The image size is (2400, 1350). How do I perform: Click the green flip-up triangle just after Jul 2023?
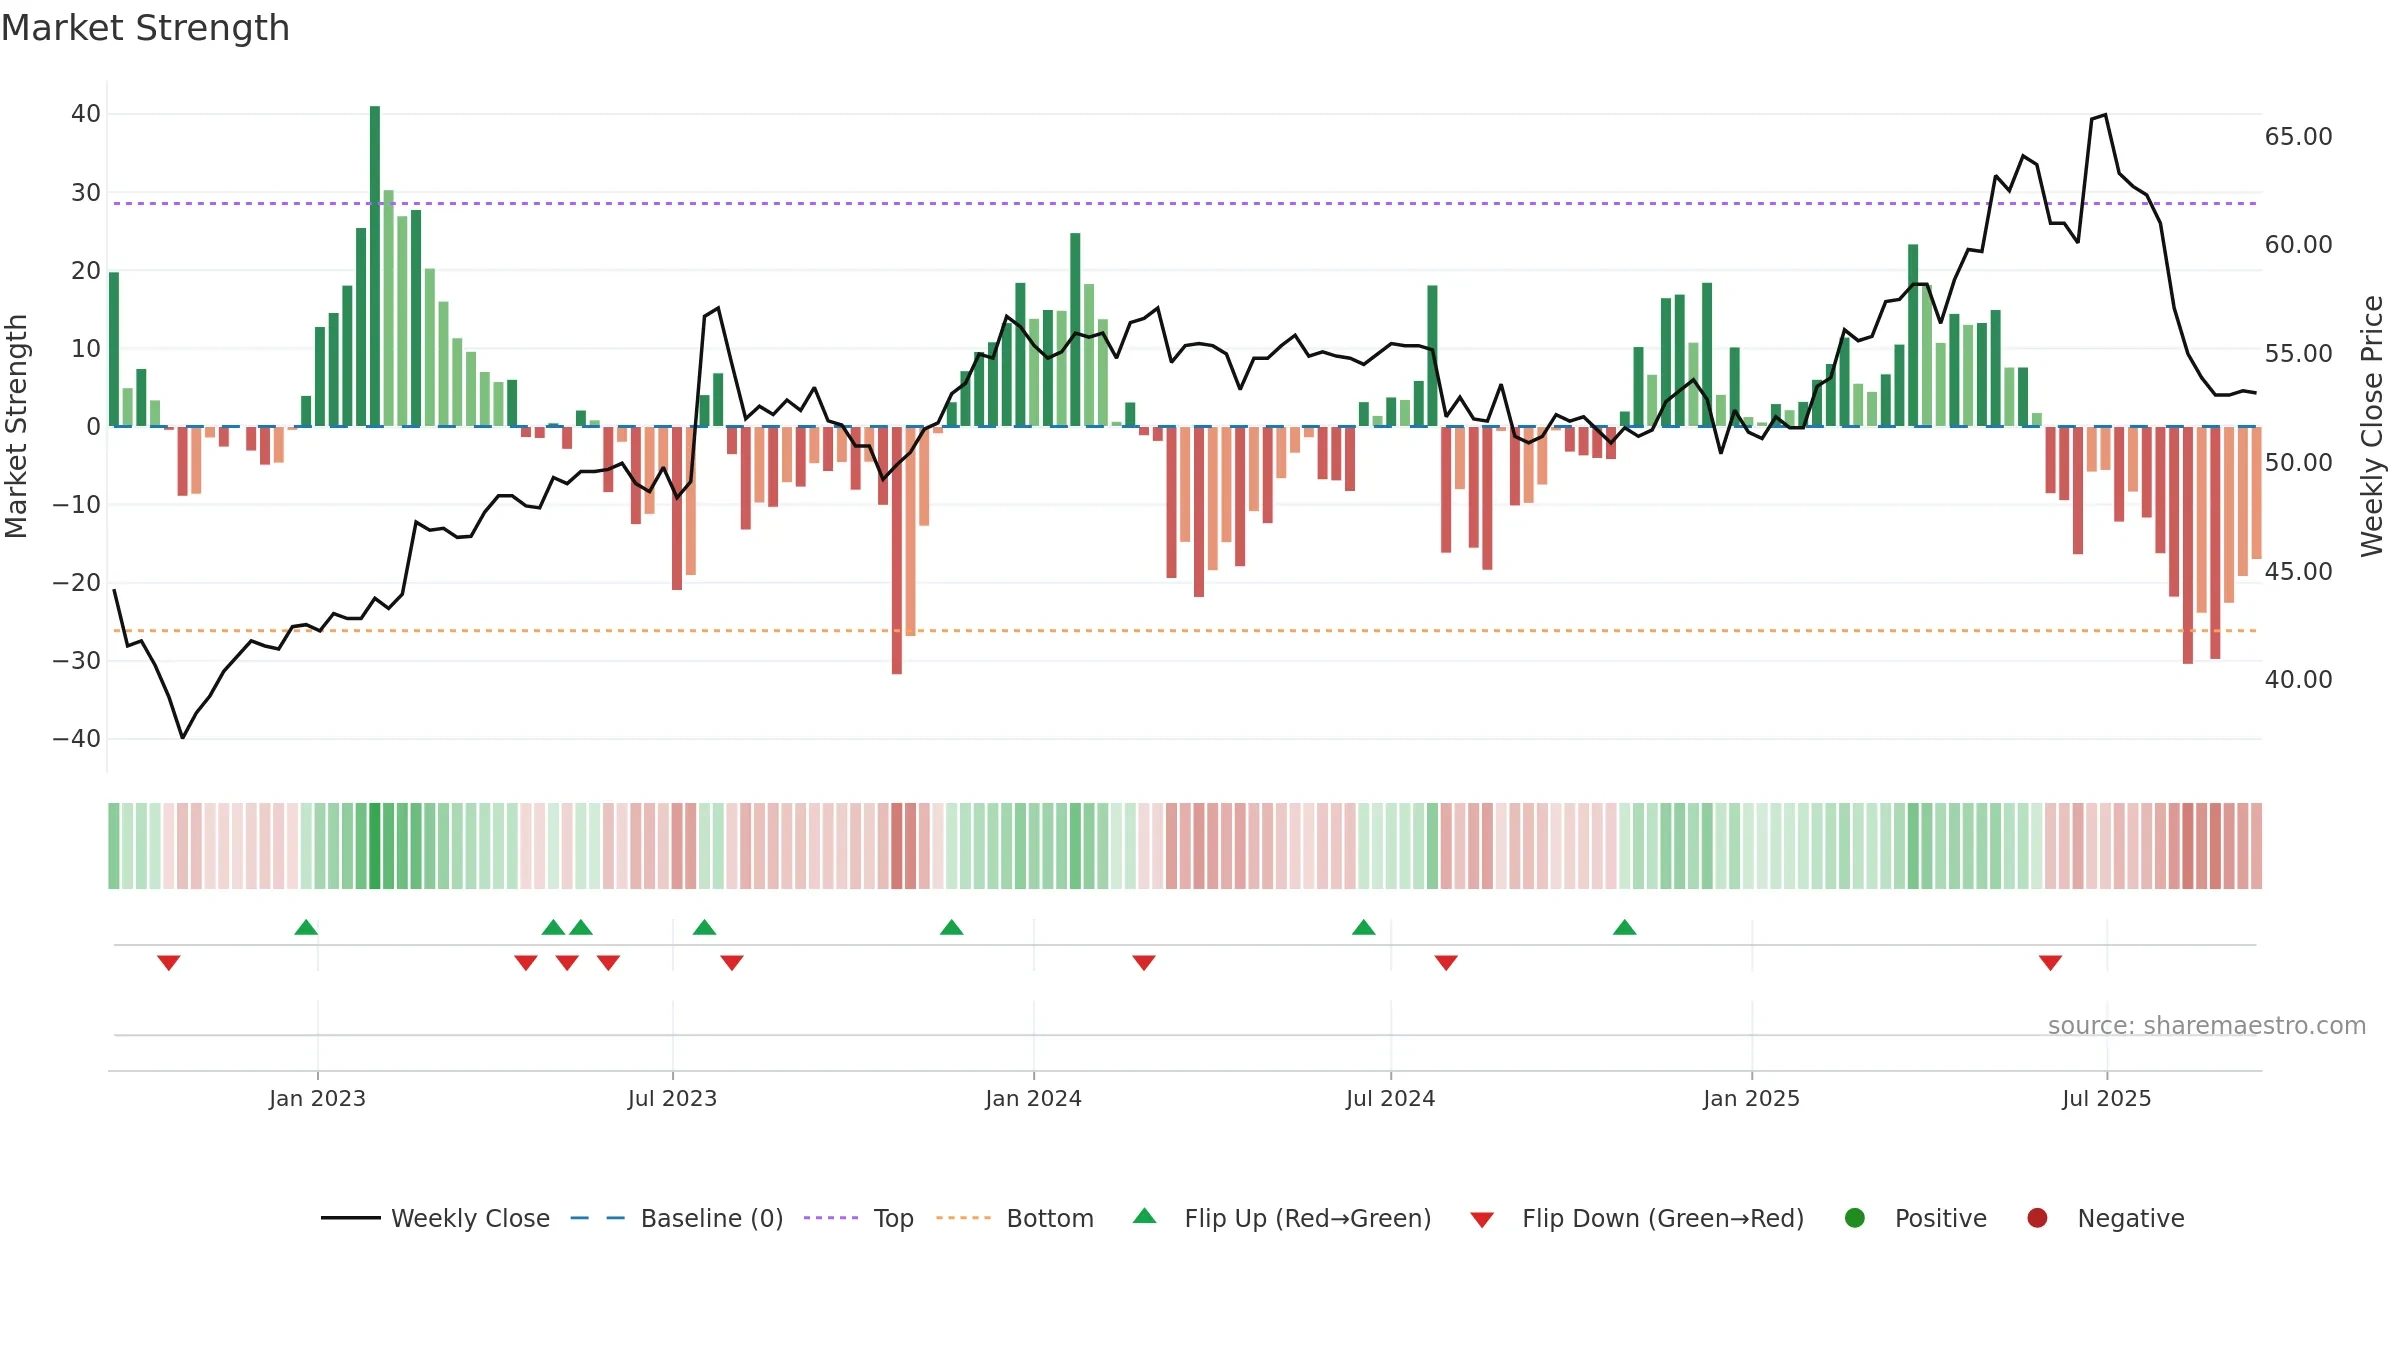pos(704,927)
